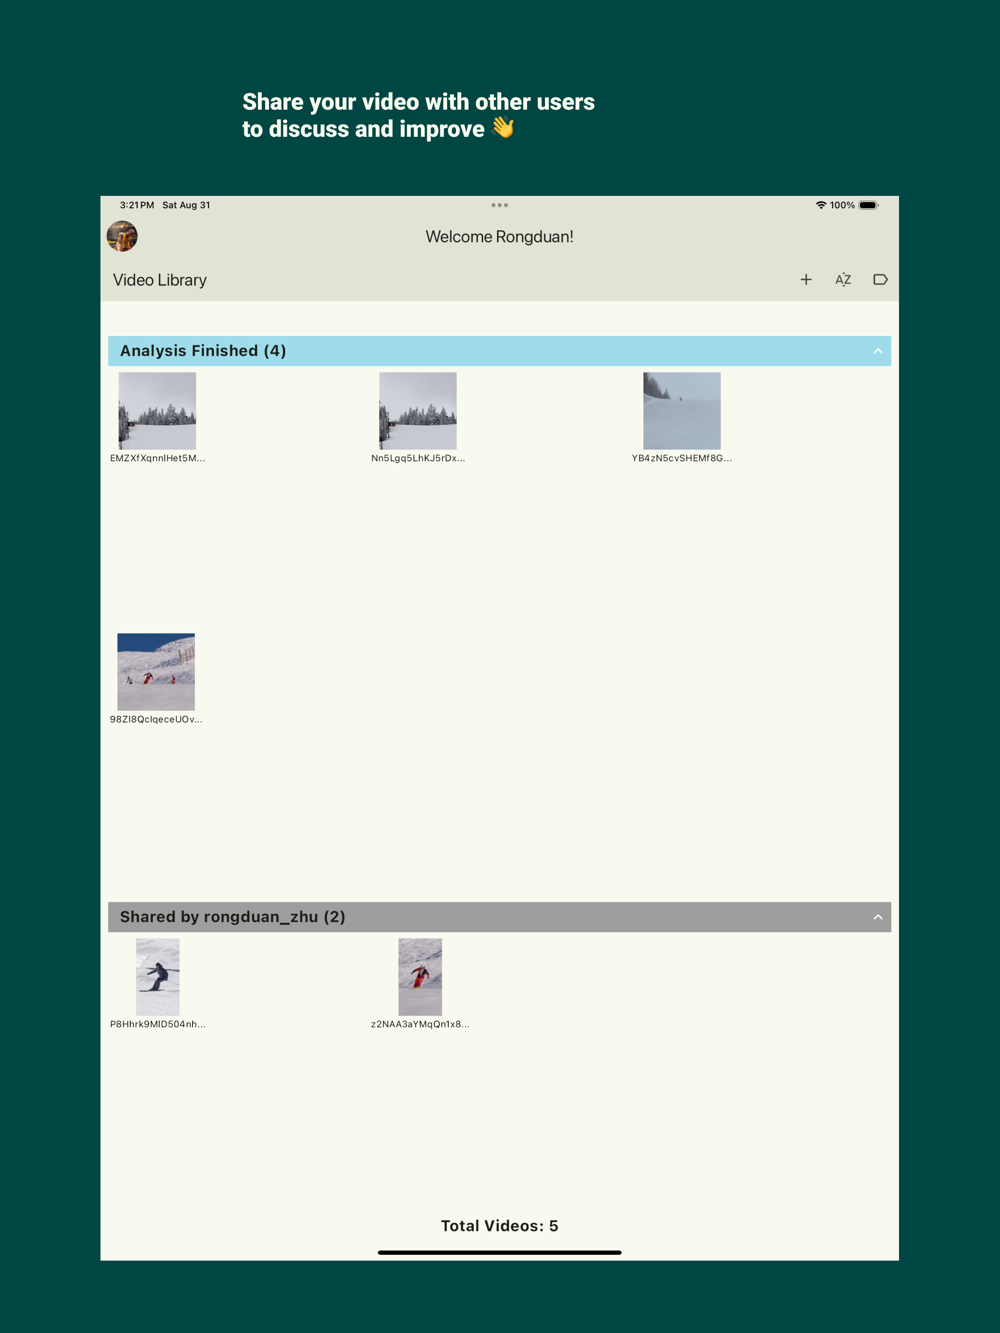Screen dimensions: 1000x1333
Task: Click the Welcome Rongduan! heading
Action: [500, 237]
